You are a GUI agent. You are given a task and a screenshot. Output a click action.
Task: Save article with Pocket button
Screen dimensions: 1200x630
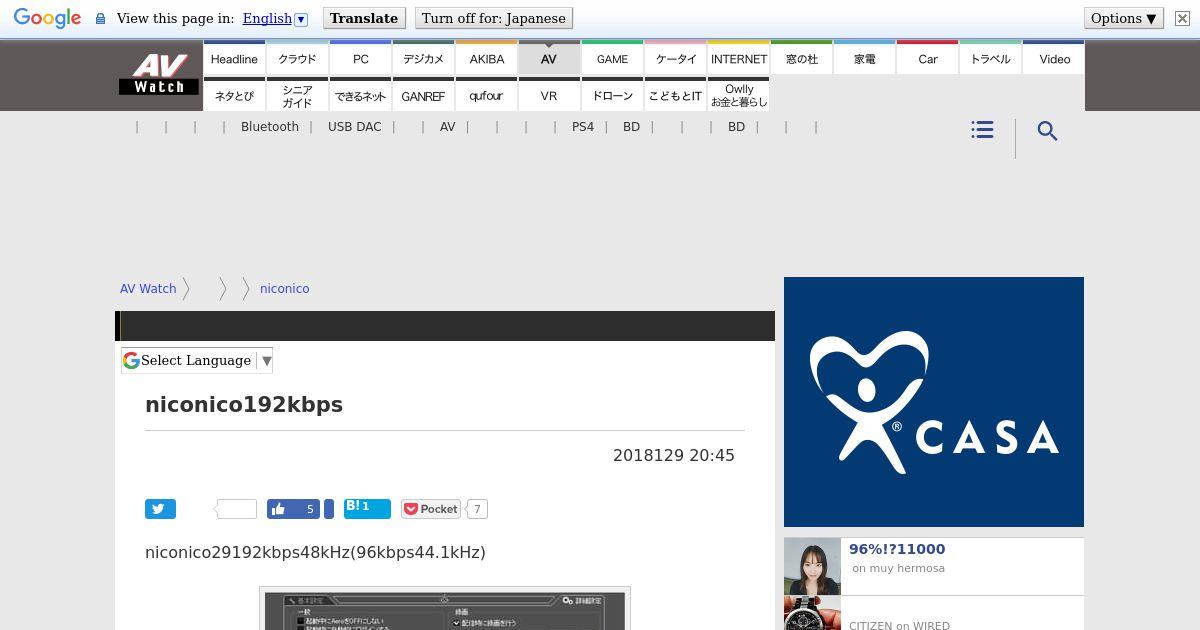[431, 509]
